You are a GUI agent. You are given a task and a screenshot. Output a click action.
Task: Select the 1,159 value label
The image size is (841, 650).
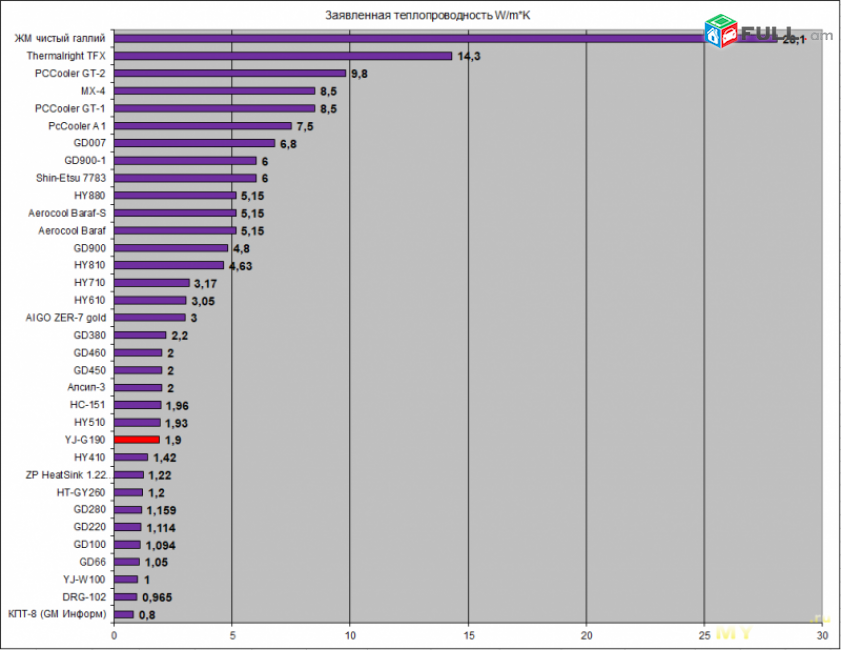161,511
